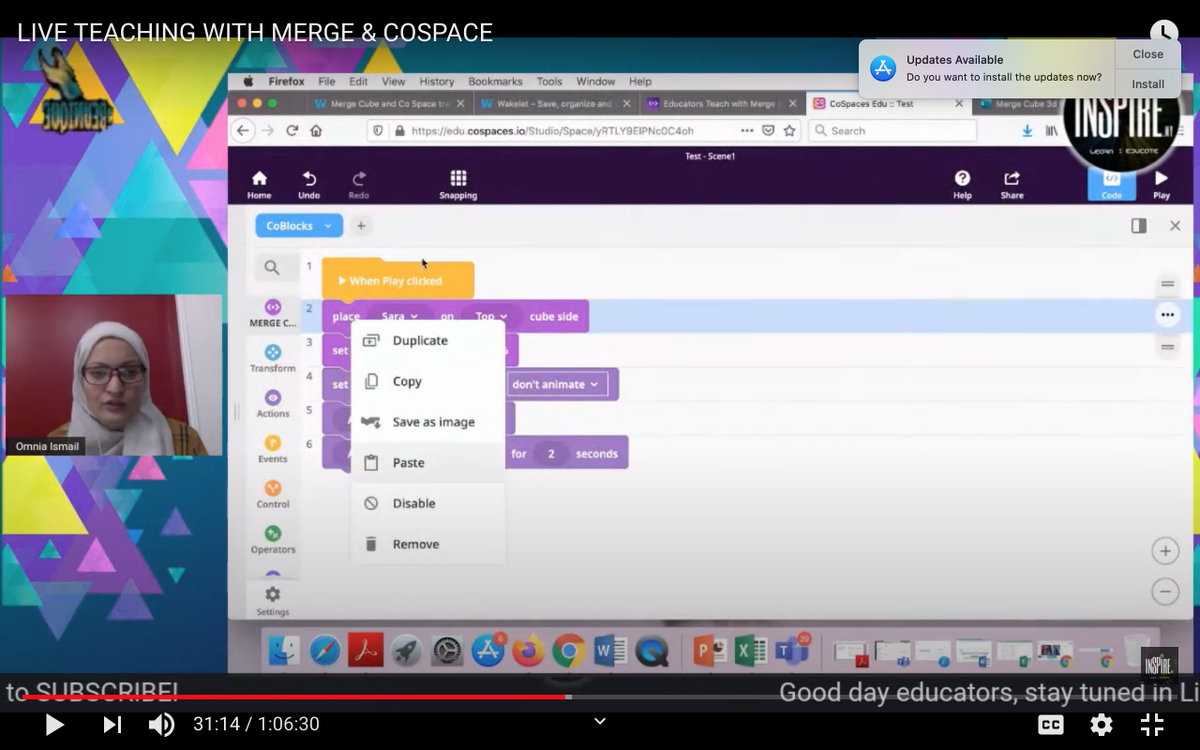Open the Snapping grid option

pos(458,183)
